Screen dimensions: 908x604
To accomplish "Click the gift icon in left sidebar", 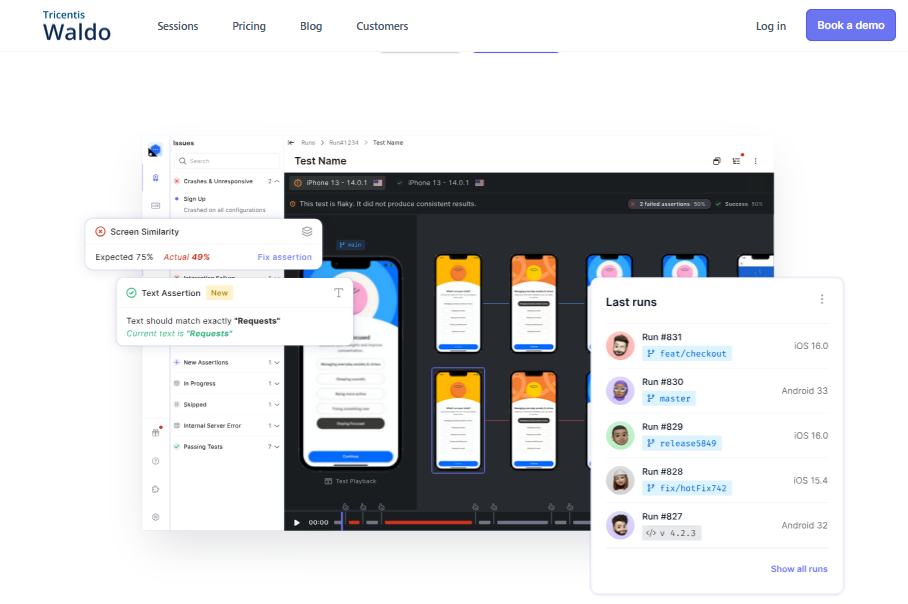I will [155, 433].
